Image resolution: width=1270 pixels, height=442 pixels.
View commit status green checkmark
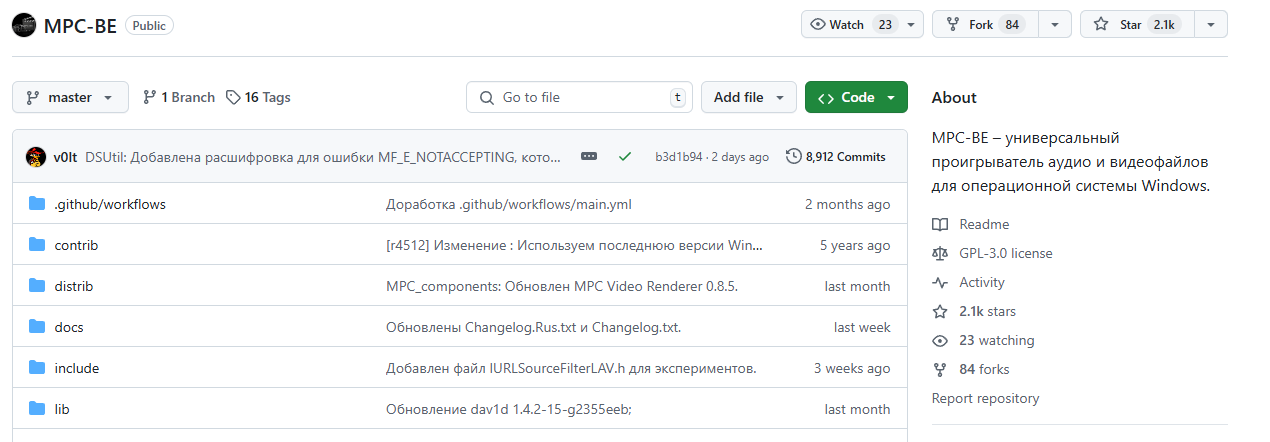pos(625,156)
